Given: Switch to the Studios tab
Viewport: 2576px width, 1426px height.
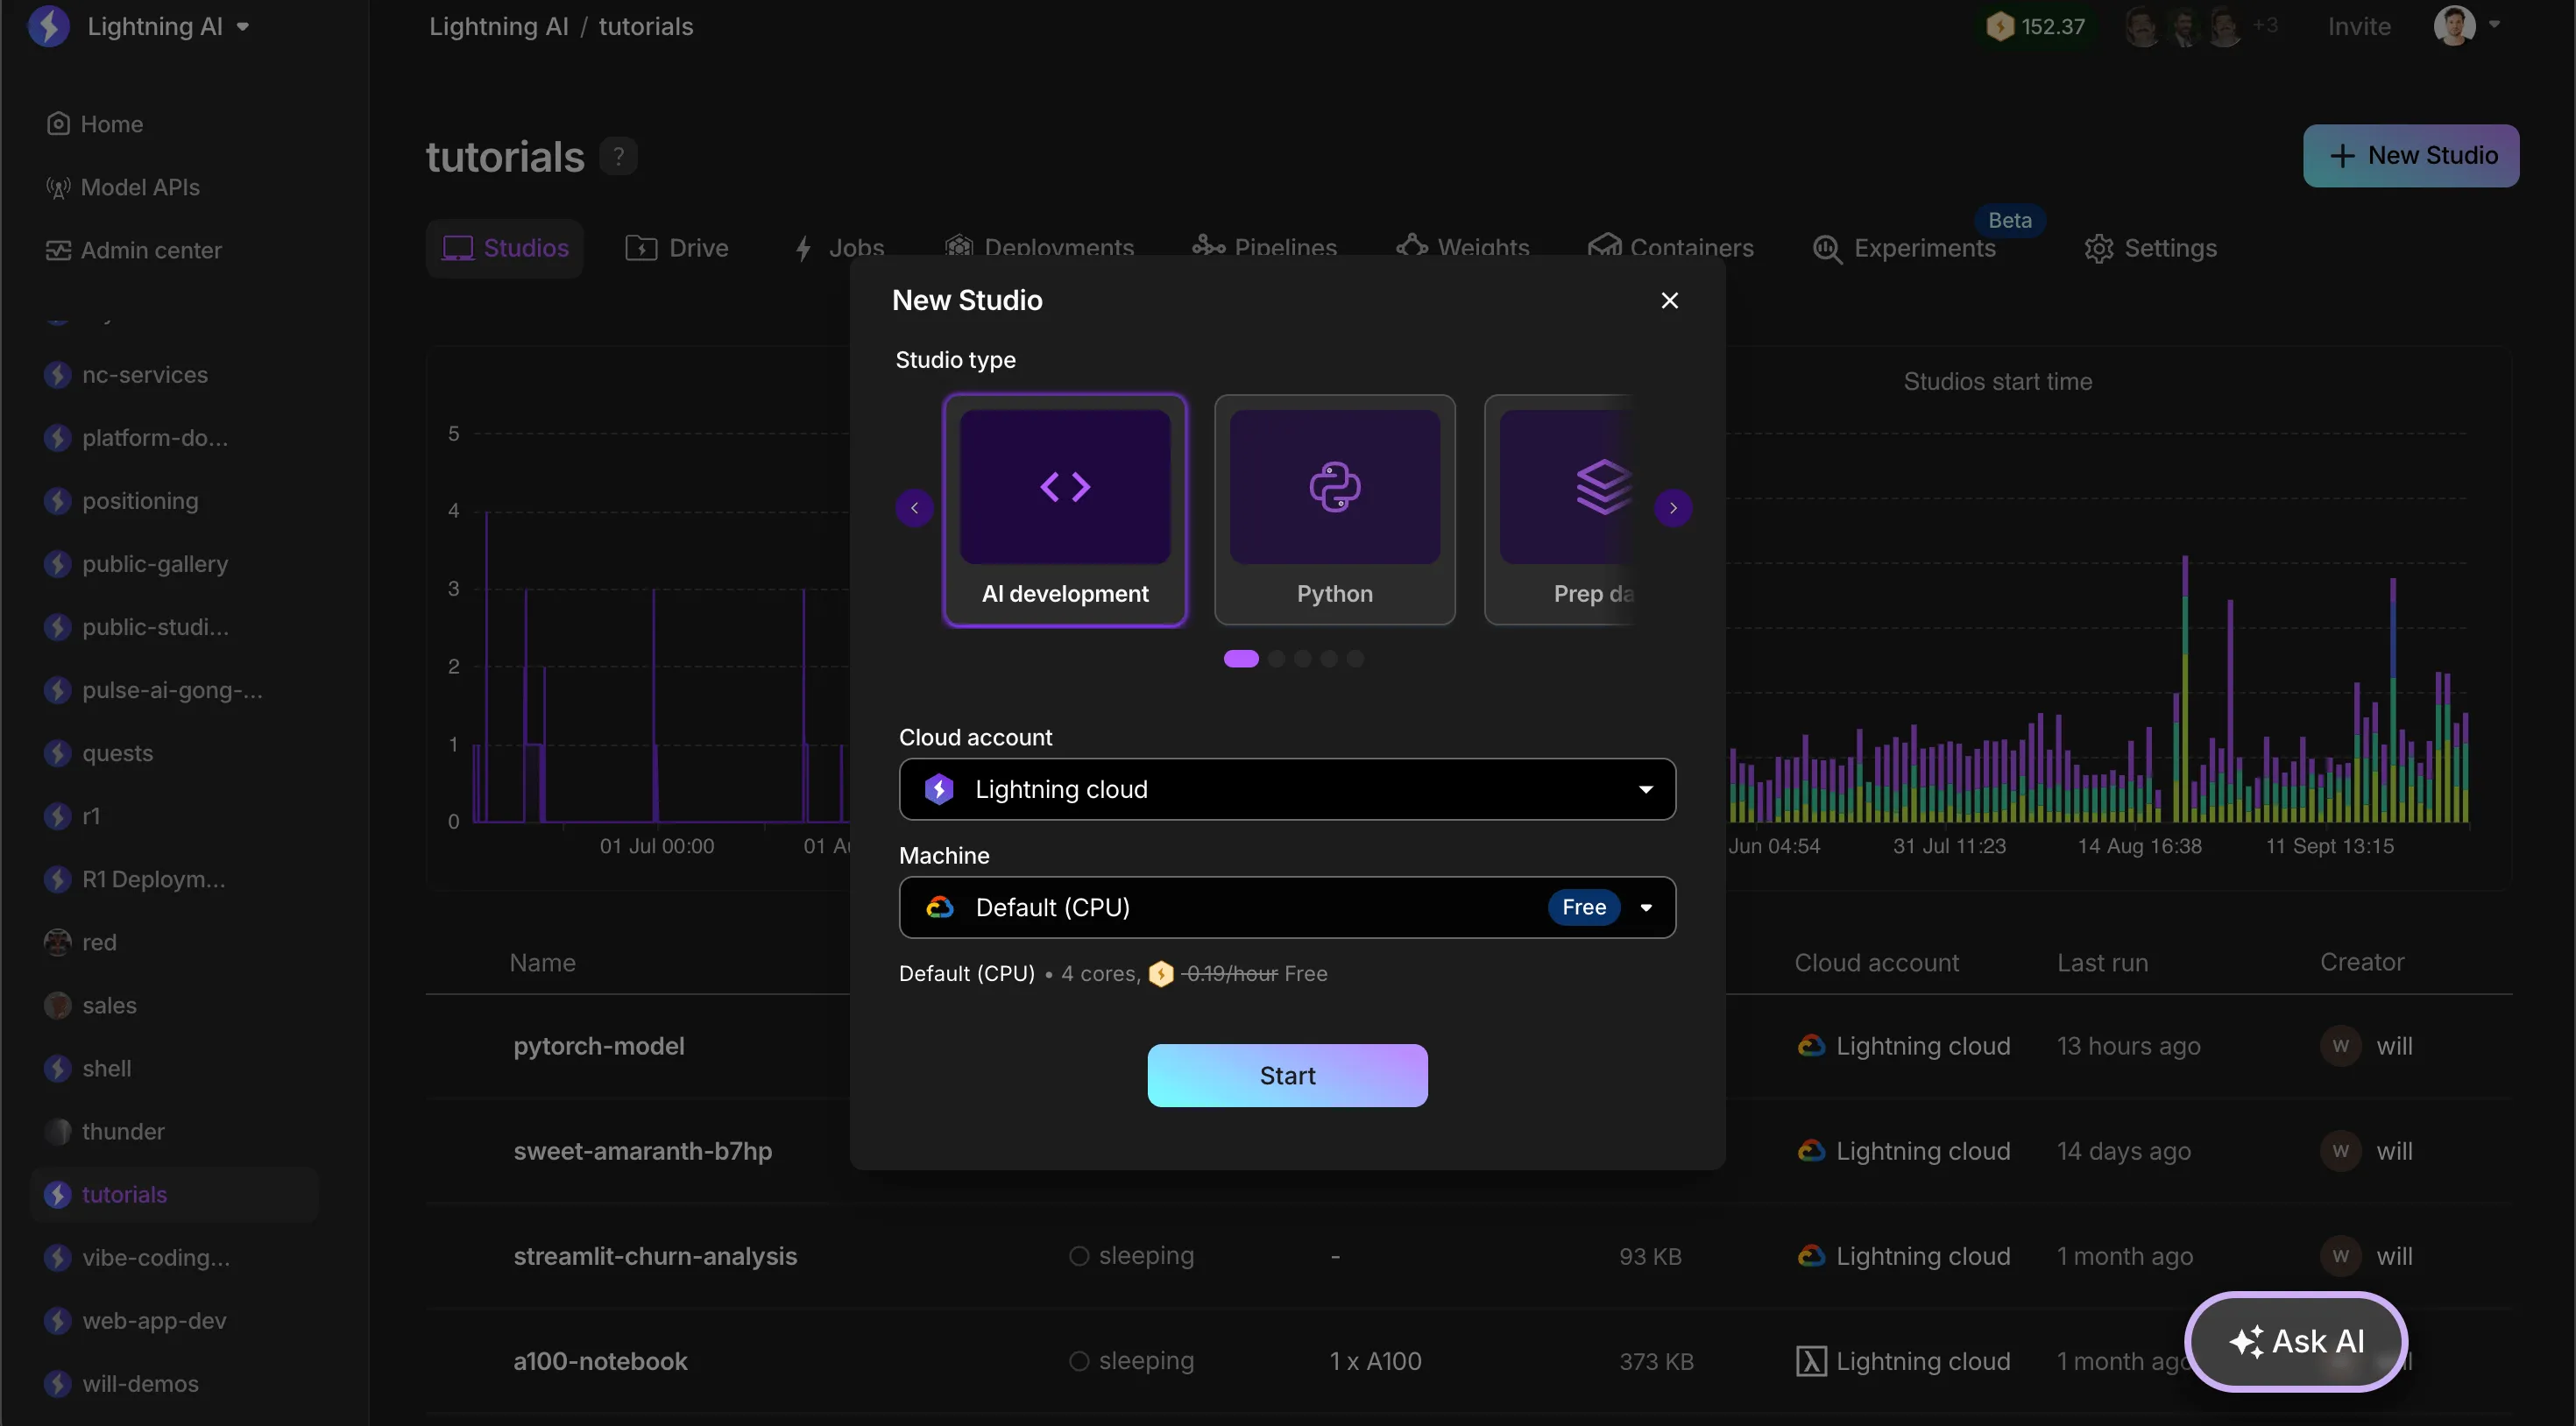Looking at the screenshot, I should [x=505, y=248].
